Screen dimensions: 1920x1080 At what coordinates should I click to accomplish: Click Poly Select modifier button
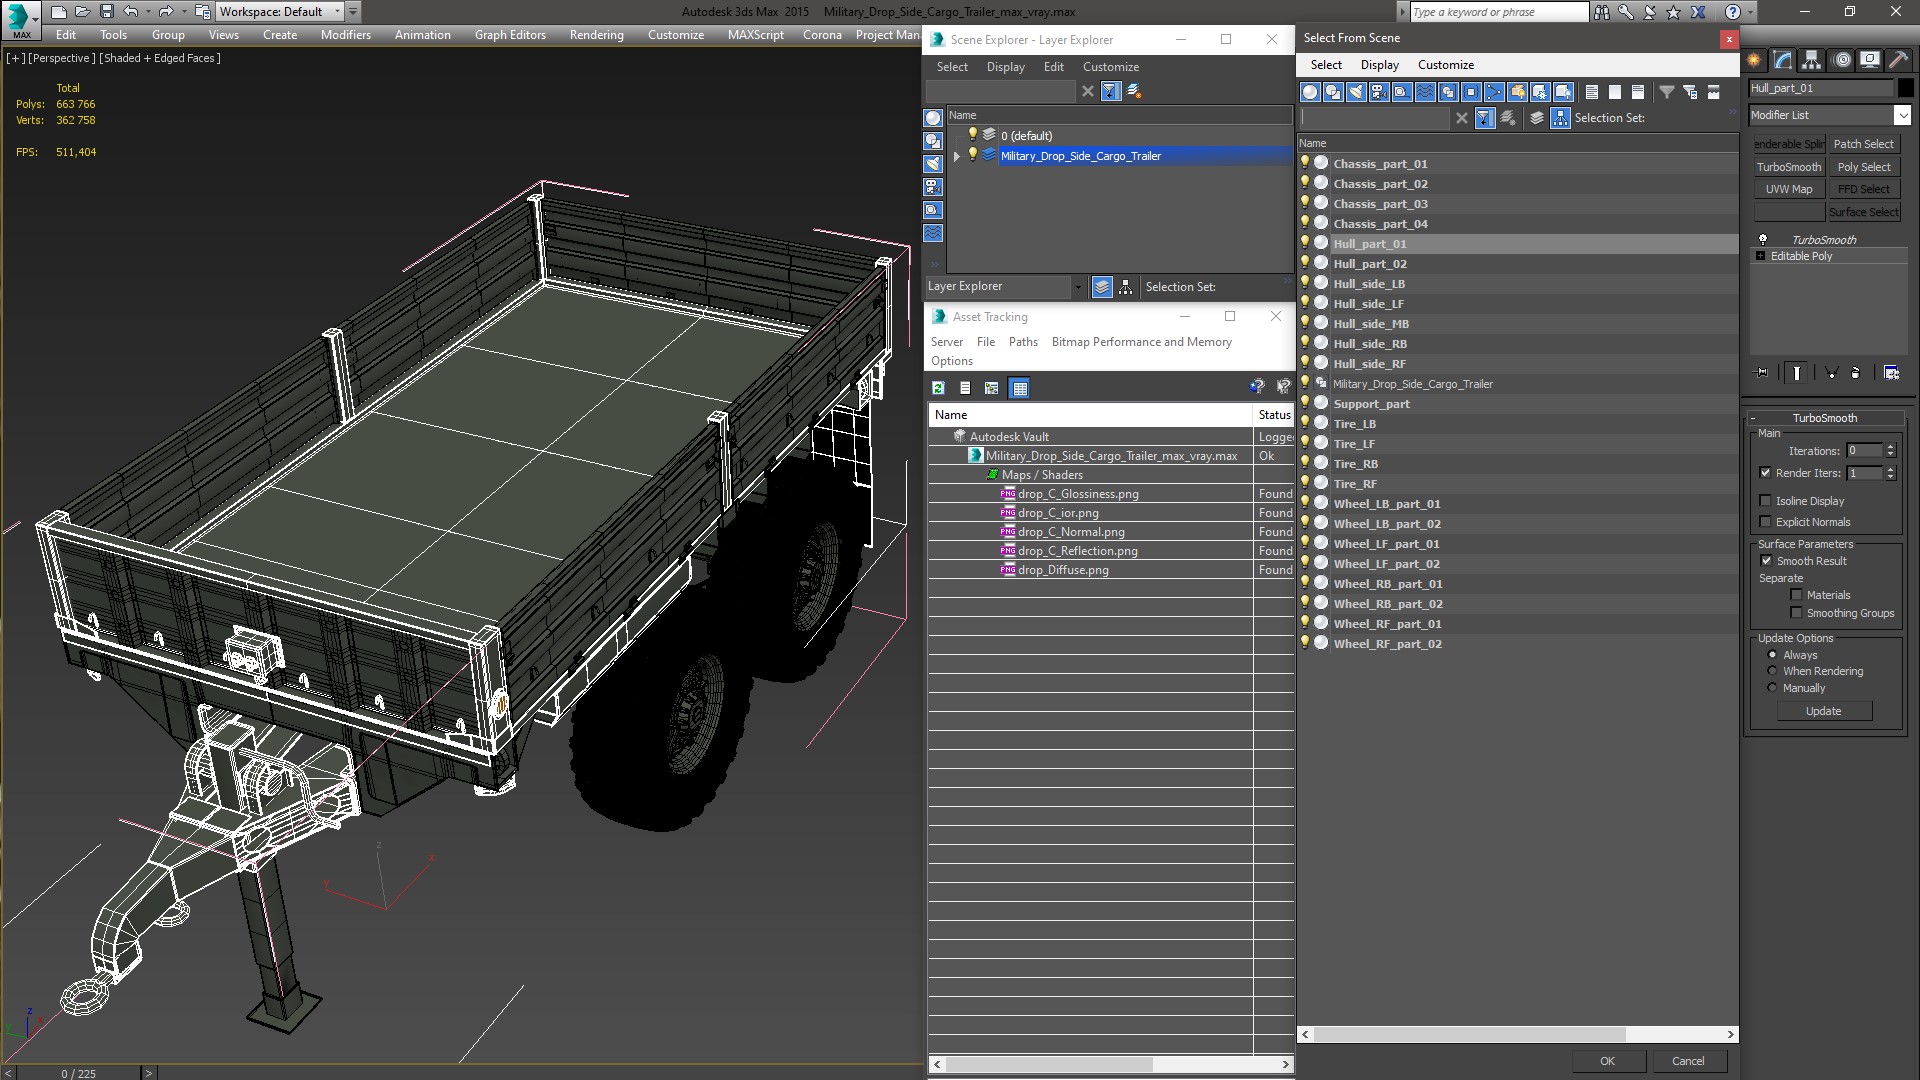1864,167
